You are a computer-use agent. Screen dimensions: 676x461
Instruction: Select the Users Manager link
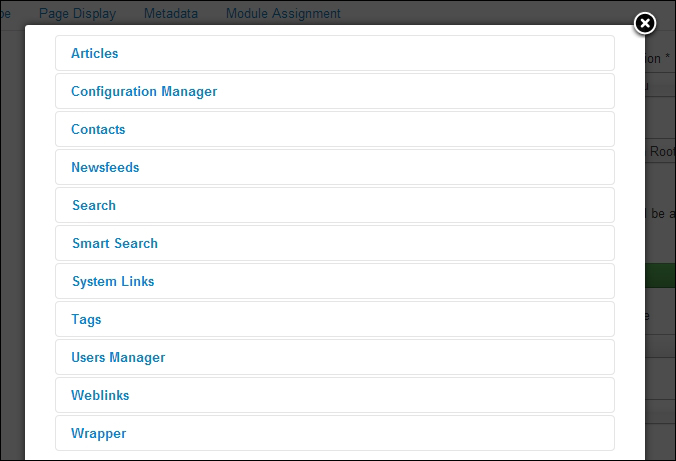click(118, 357)
